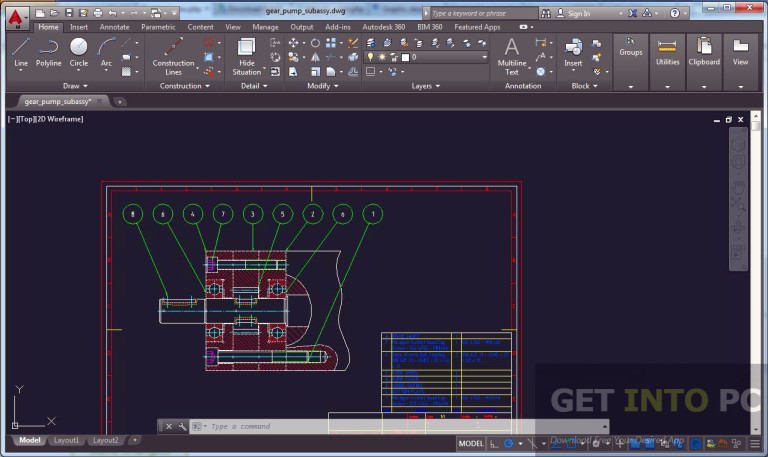Expand the Draw panel
Screen dimensions: 768x457
[75, 86]
